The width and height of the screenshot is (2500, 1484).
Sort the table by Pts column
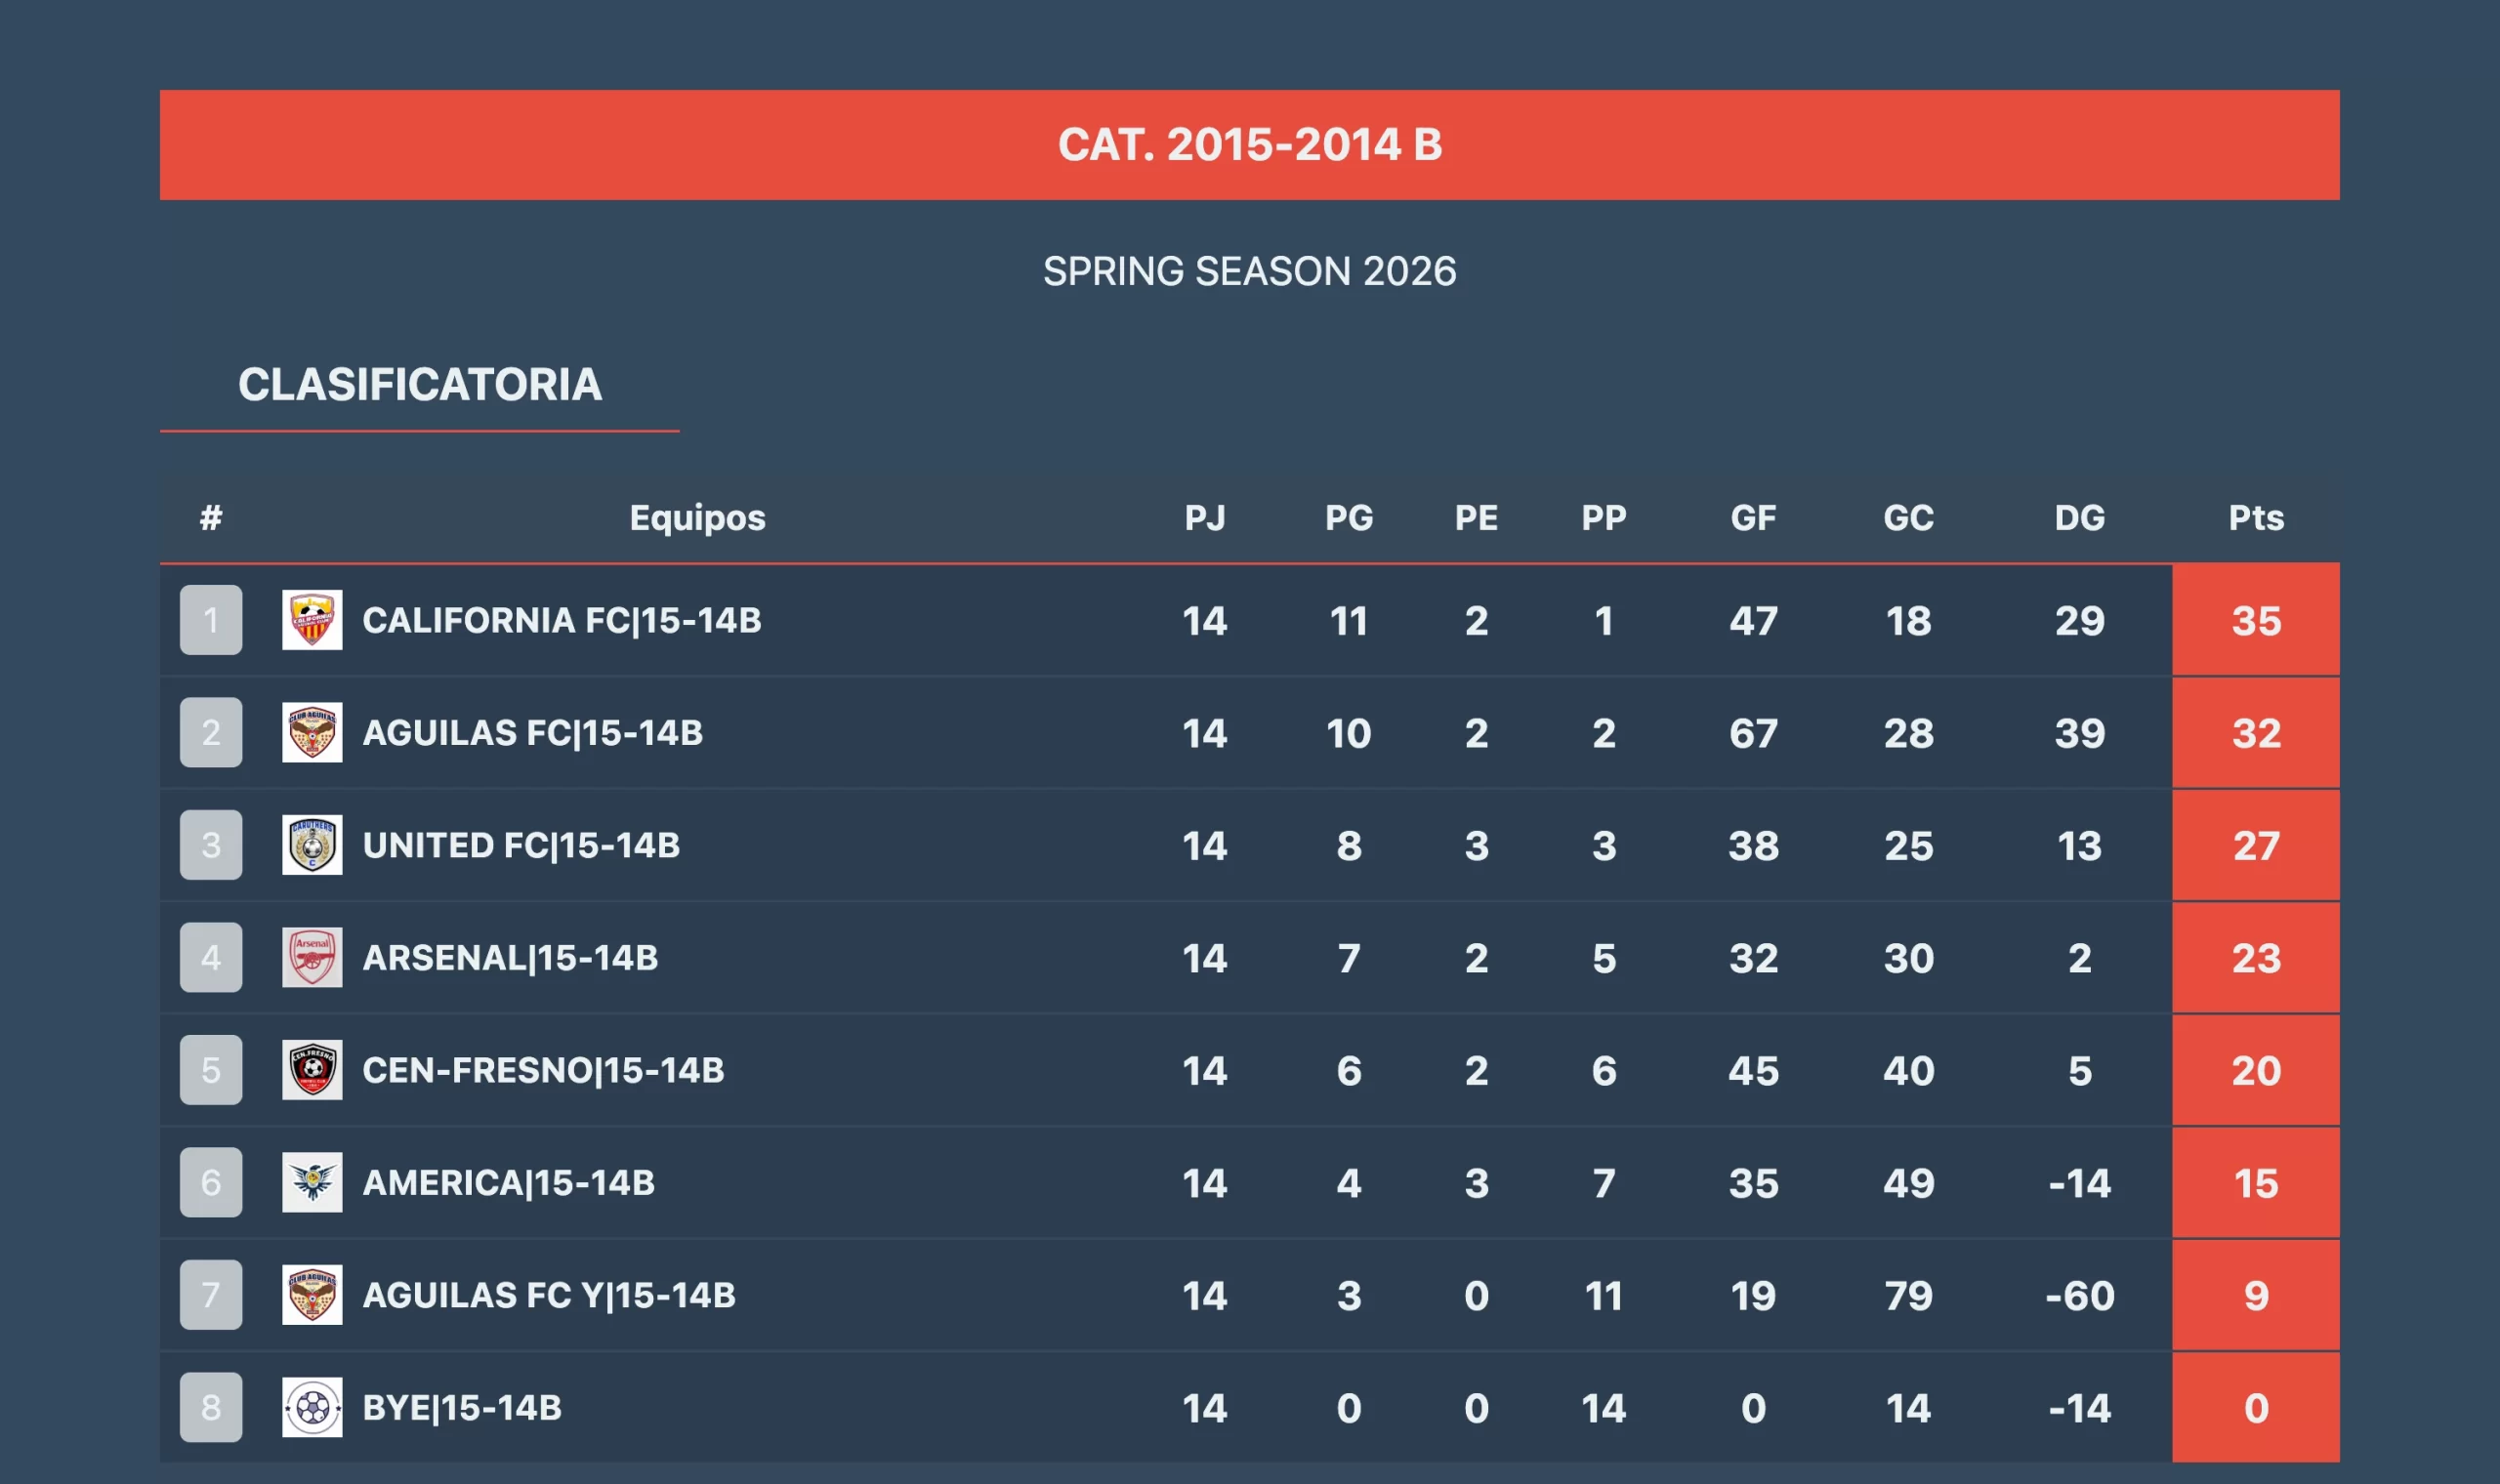coord(2256,517)
